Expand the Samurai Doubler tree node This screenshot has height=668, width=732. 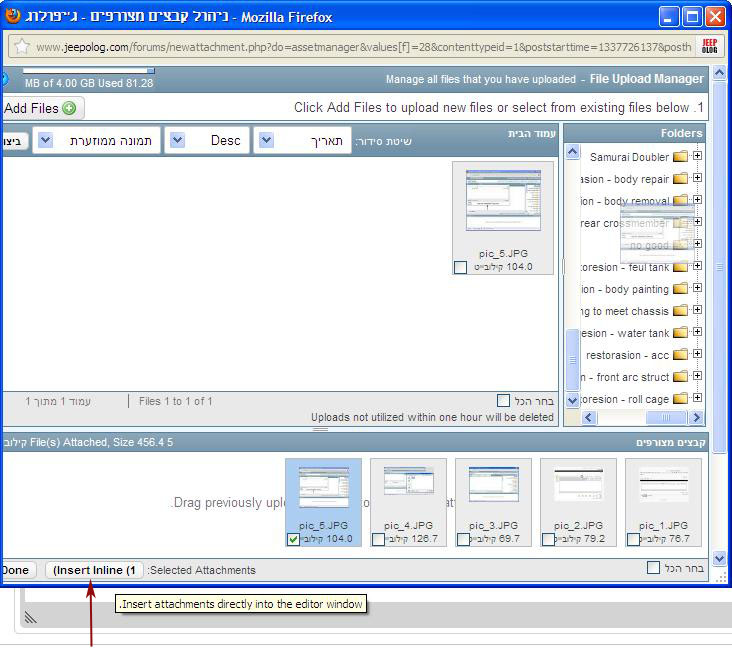coord(697,157)
